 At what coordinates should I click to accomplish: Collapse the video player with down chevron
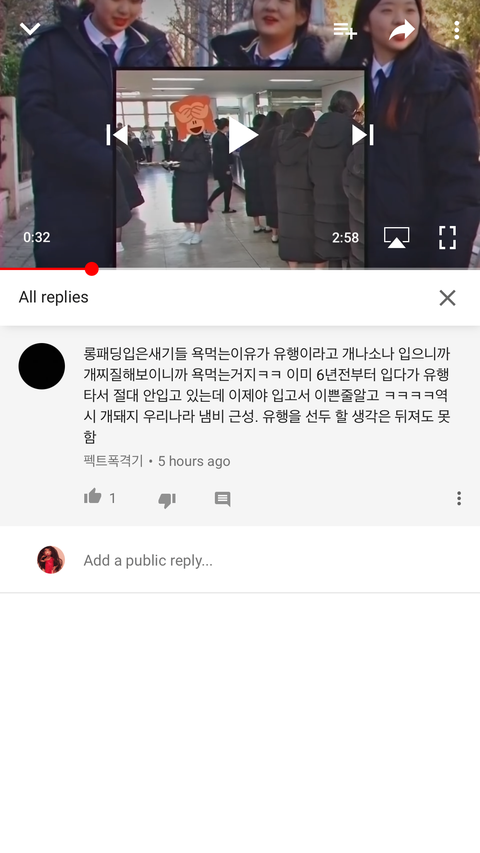point(30,28)
